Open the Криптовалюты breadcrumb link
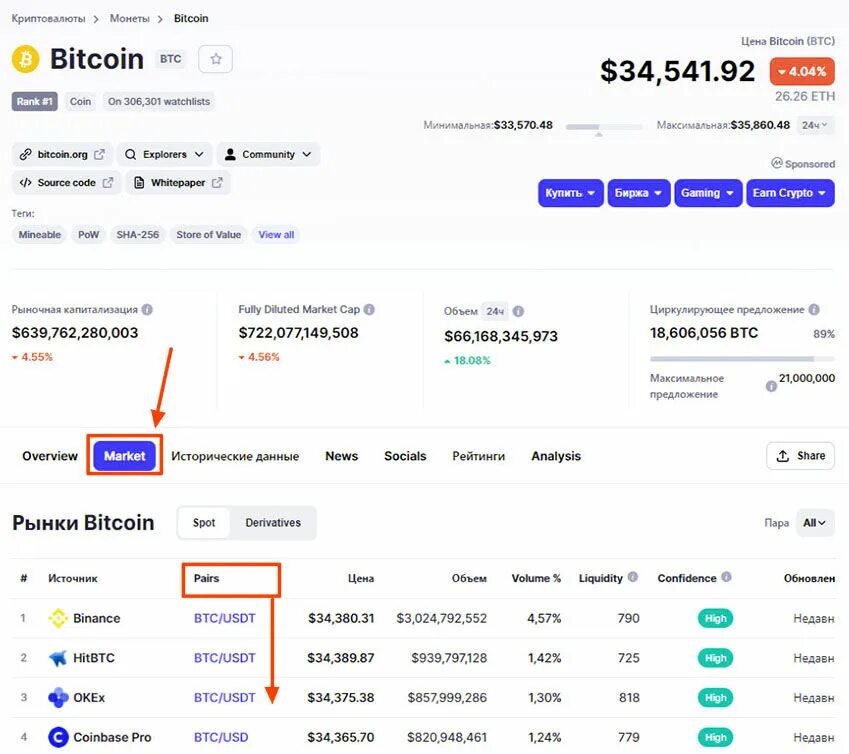Image resolution: width=849 pixels, height=754 pixels. (x=48, y=18)
